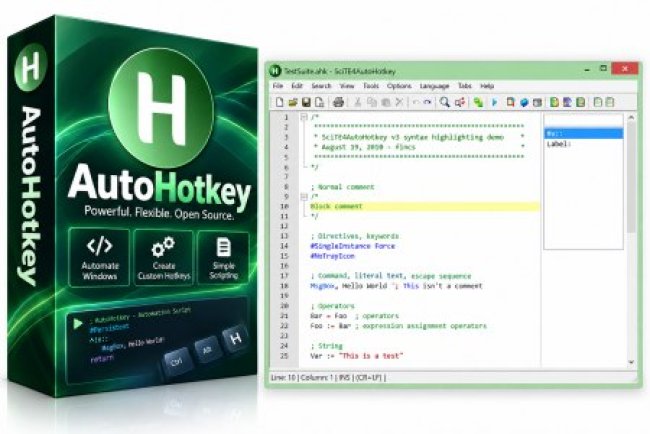The image size is (650, 434).
Task: Open the View menu
Action: point(347,86)
